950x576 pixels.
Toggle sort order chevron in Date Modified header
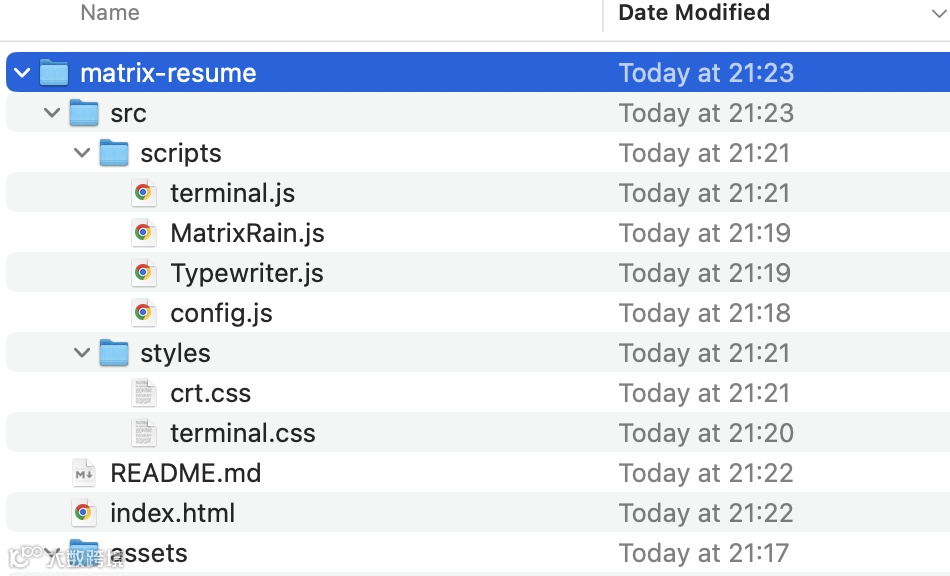tap(938, 13)
